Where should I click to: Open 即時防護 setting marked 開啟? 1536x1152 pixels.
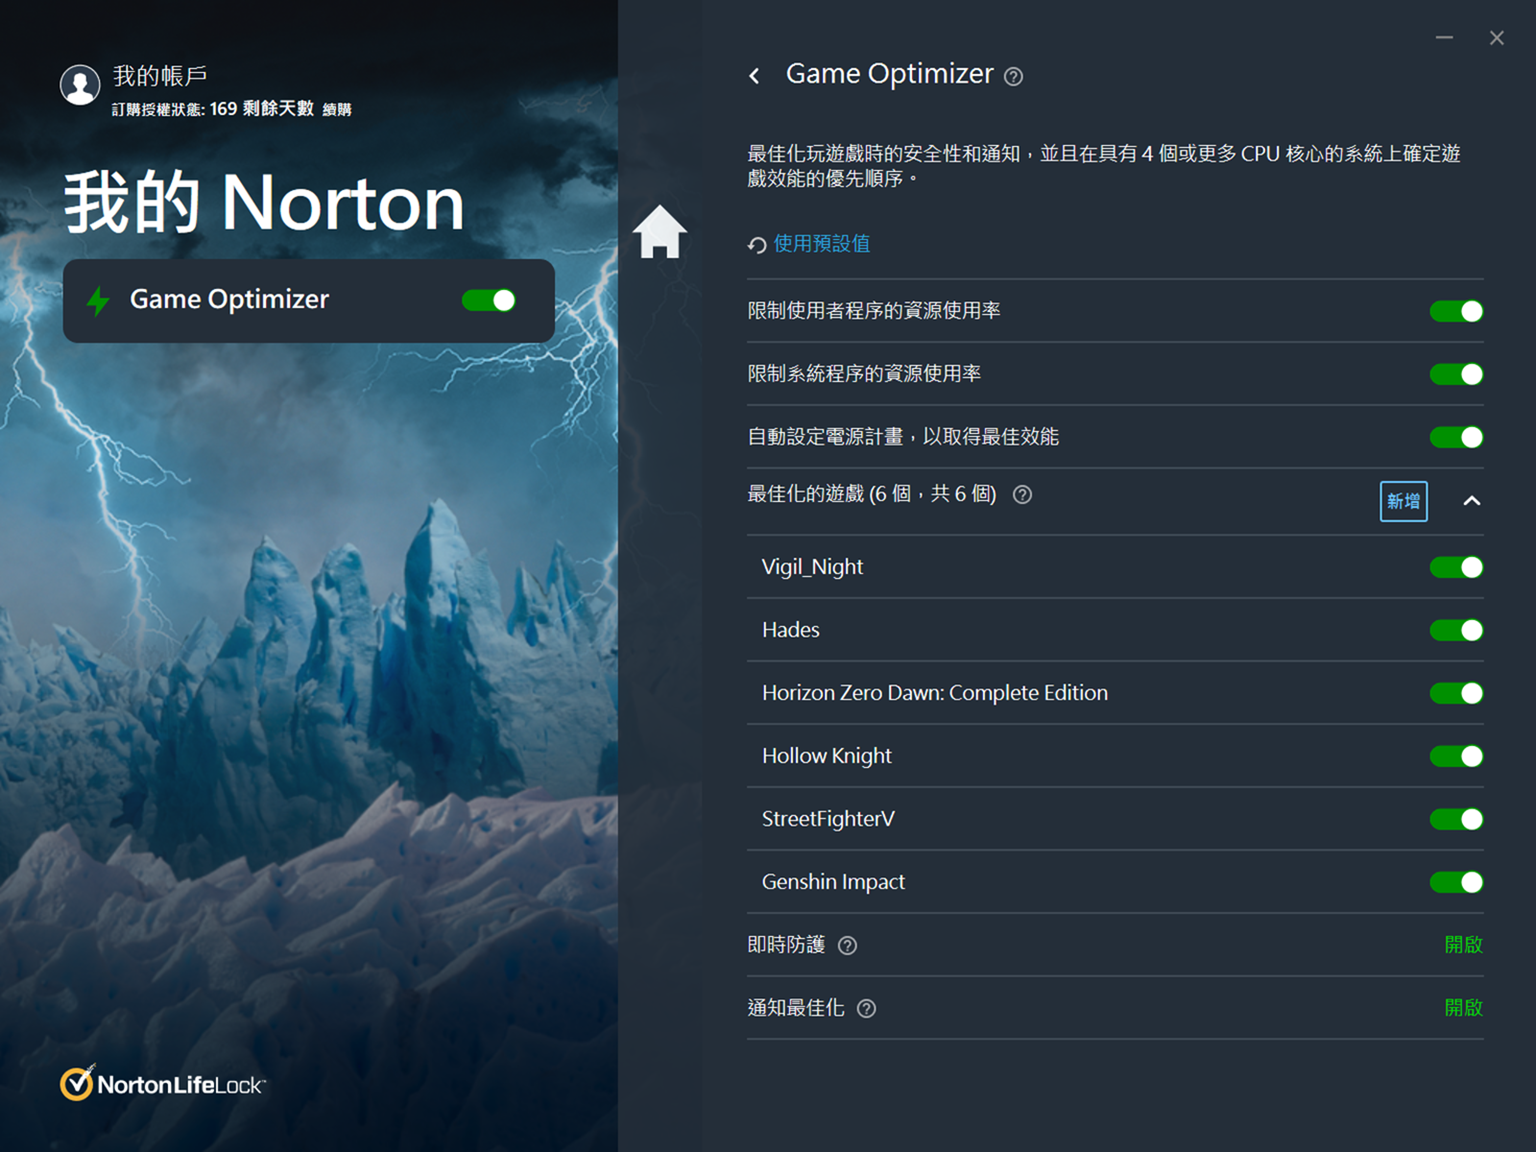(1463, 945)
